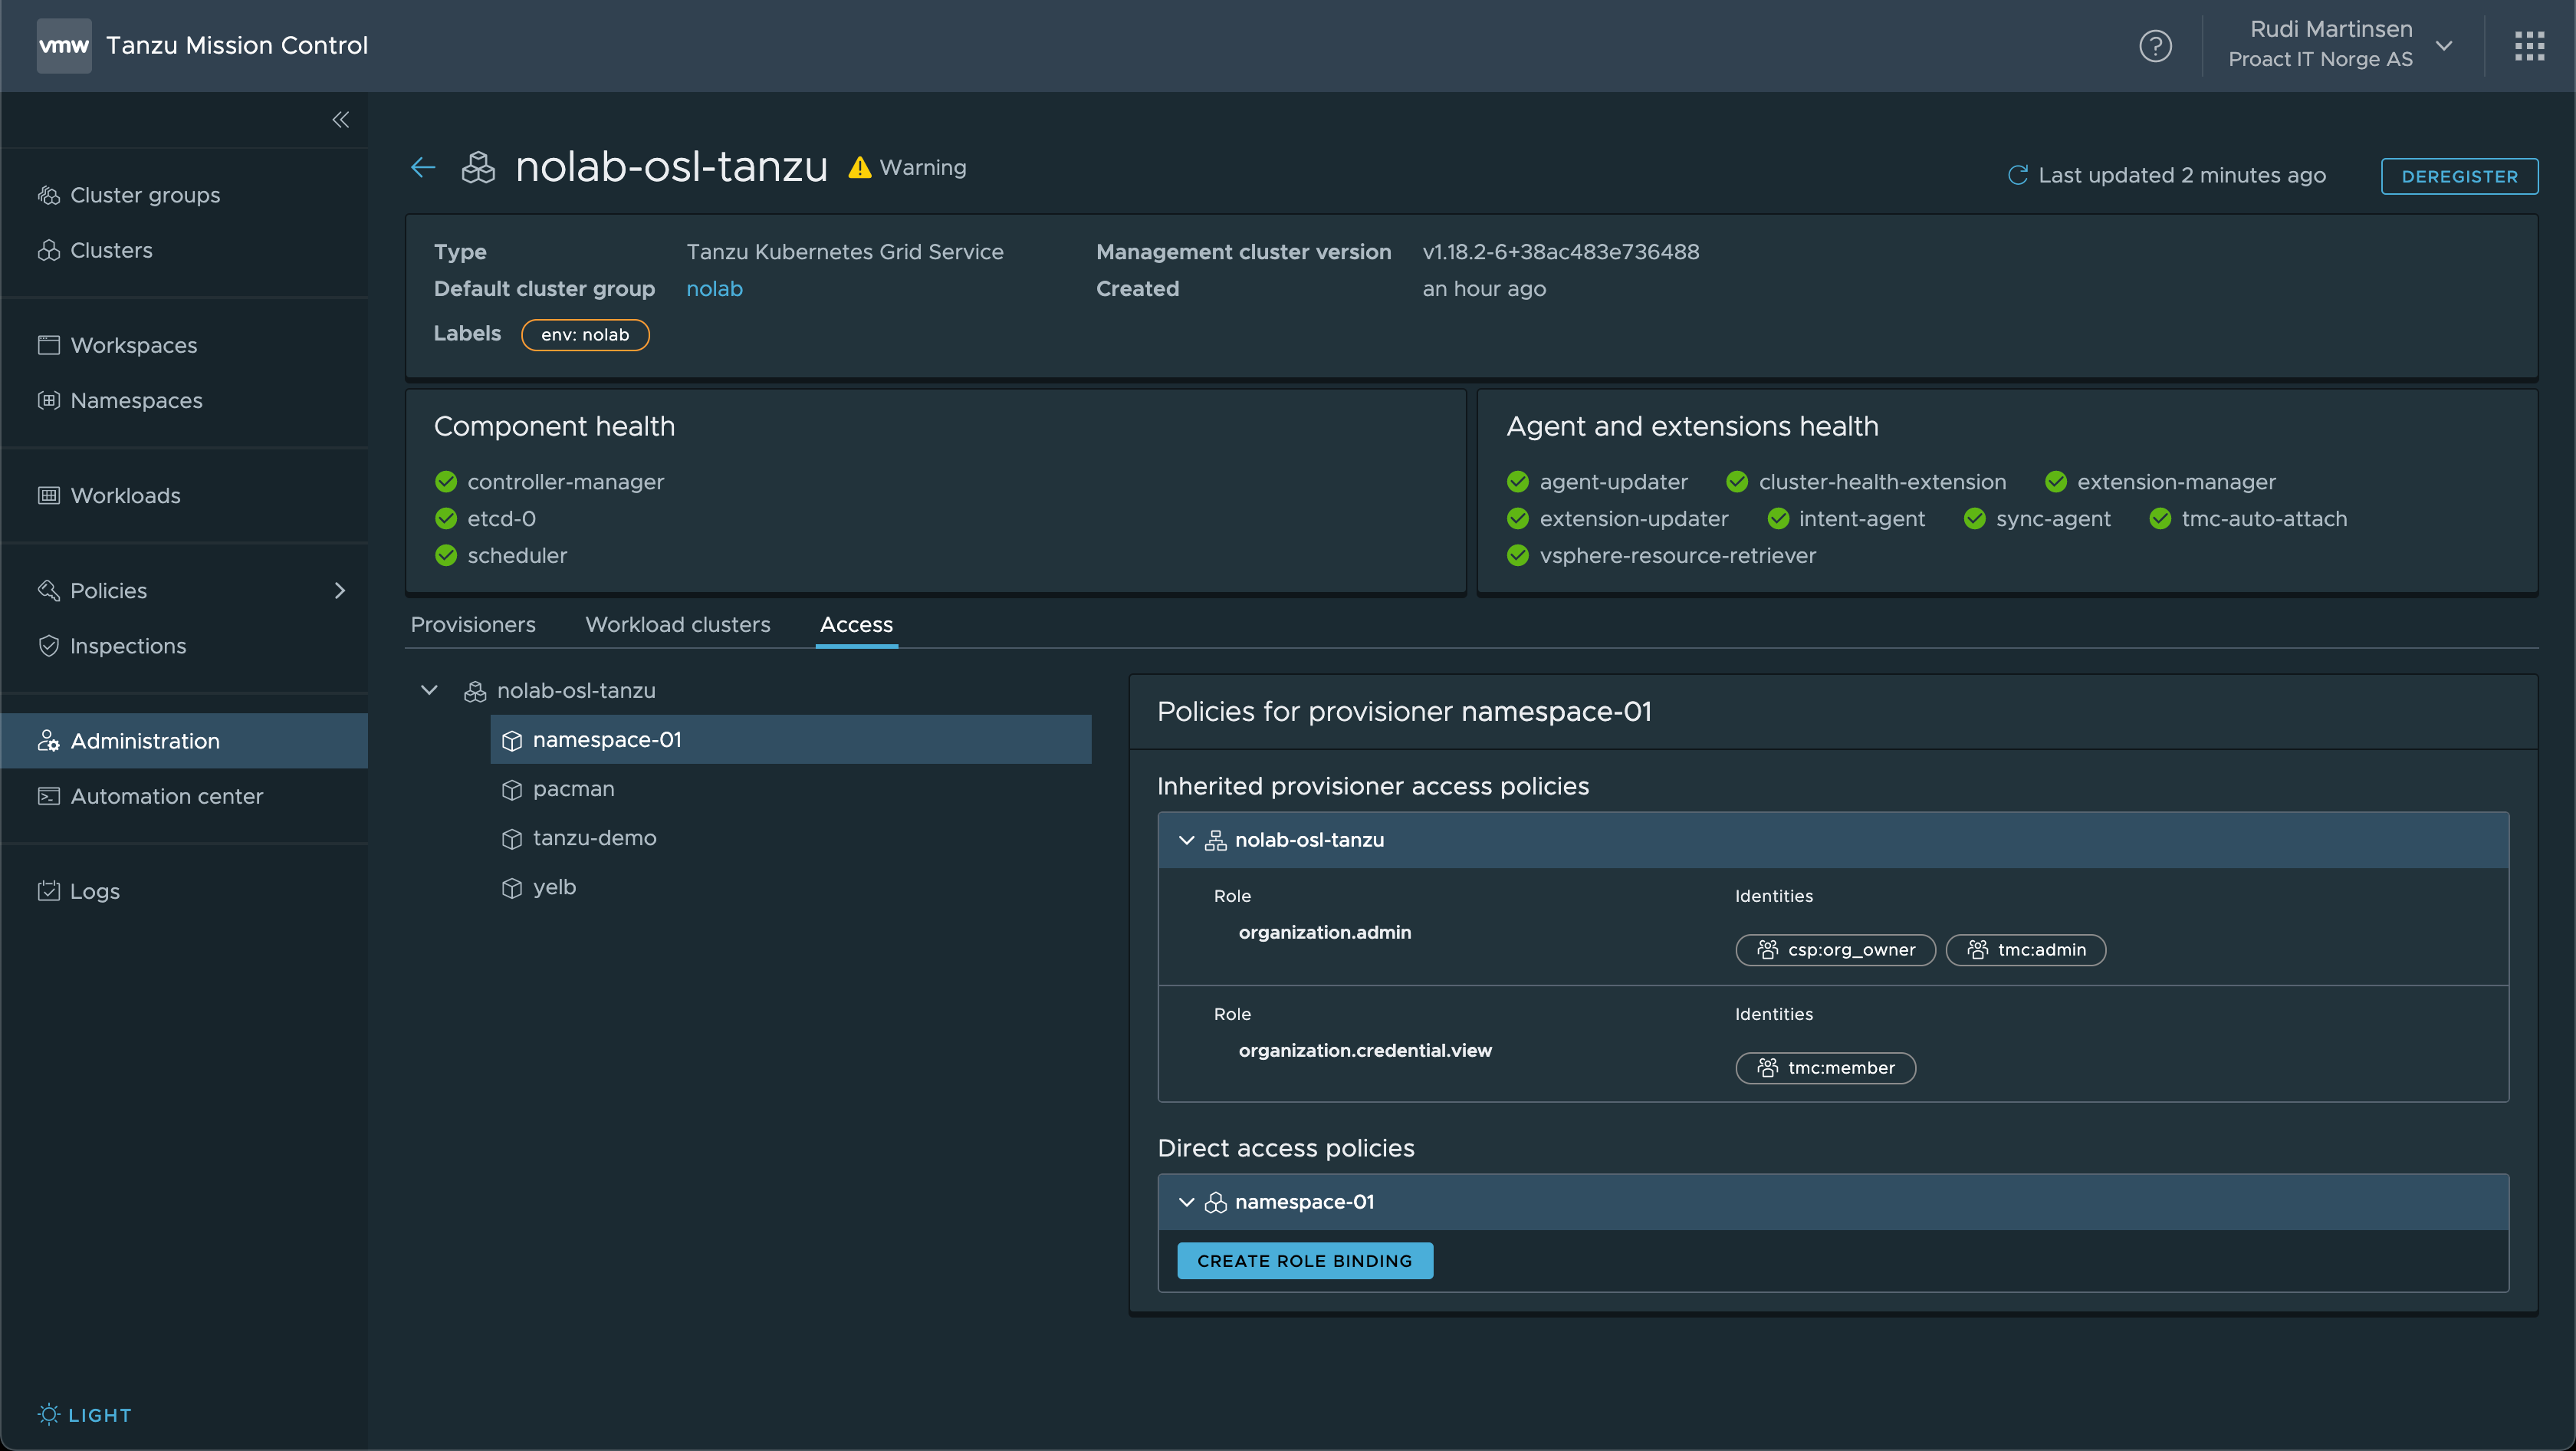Switch to the Workload clusters tab
2576x1451 pixels.
[x=678, y=623]
